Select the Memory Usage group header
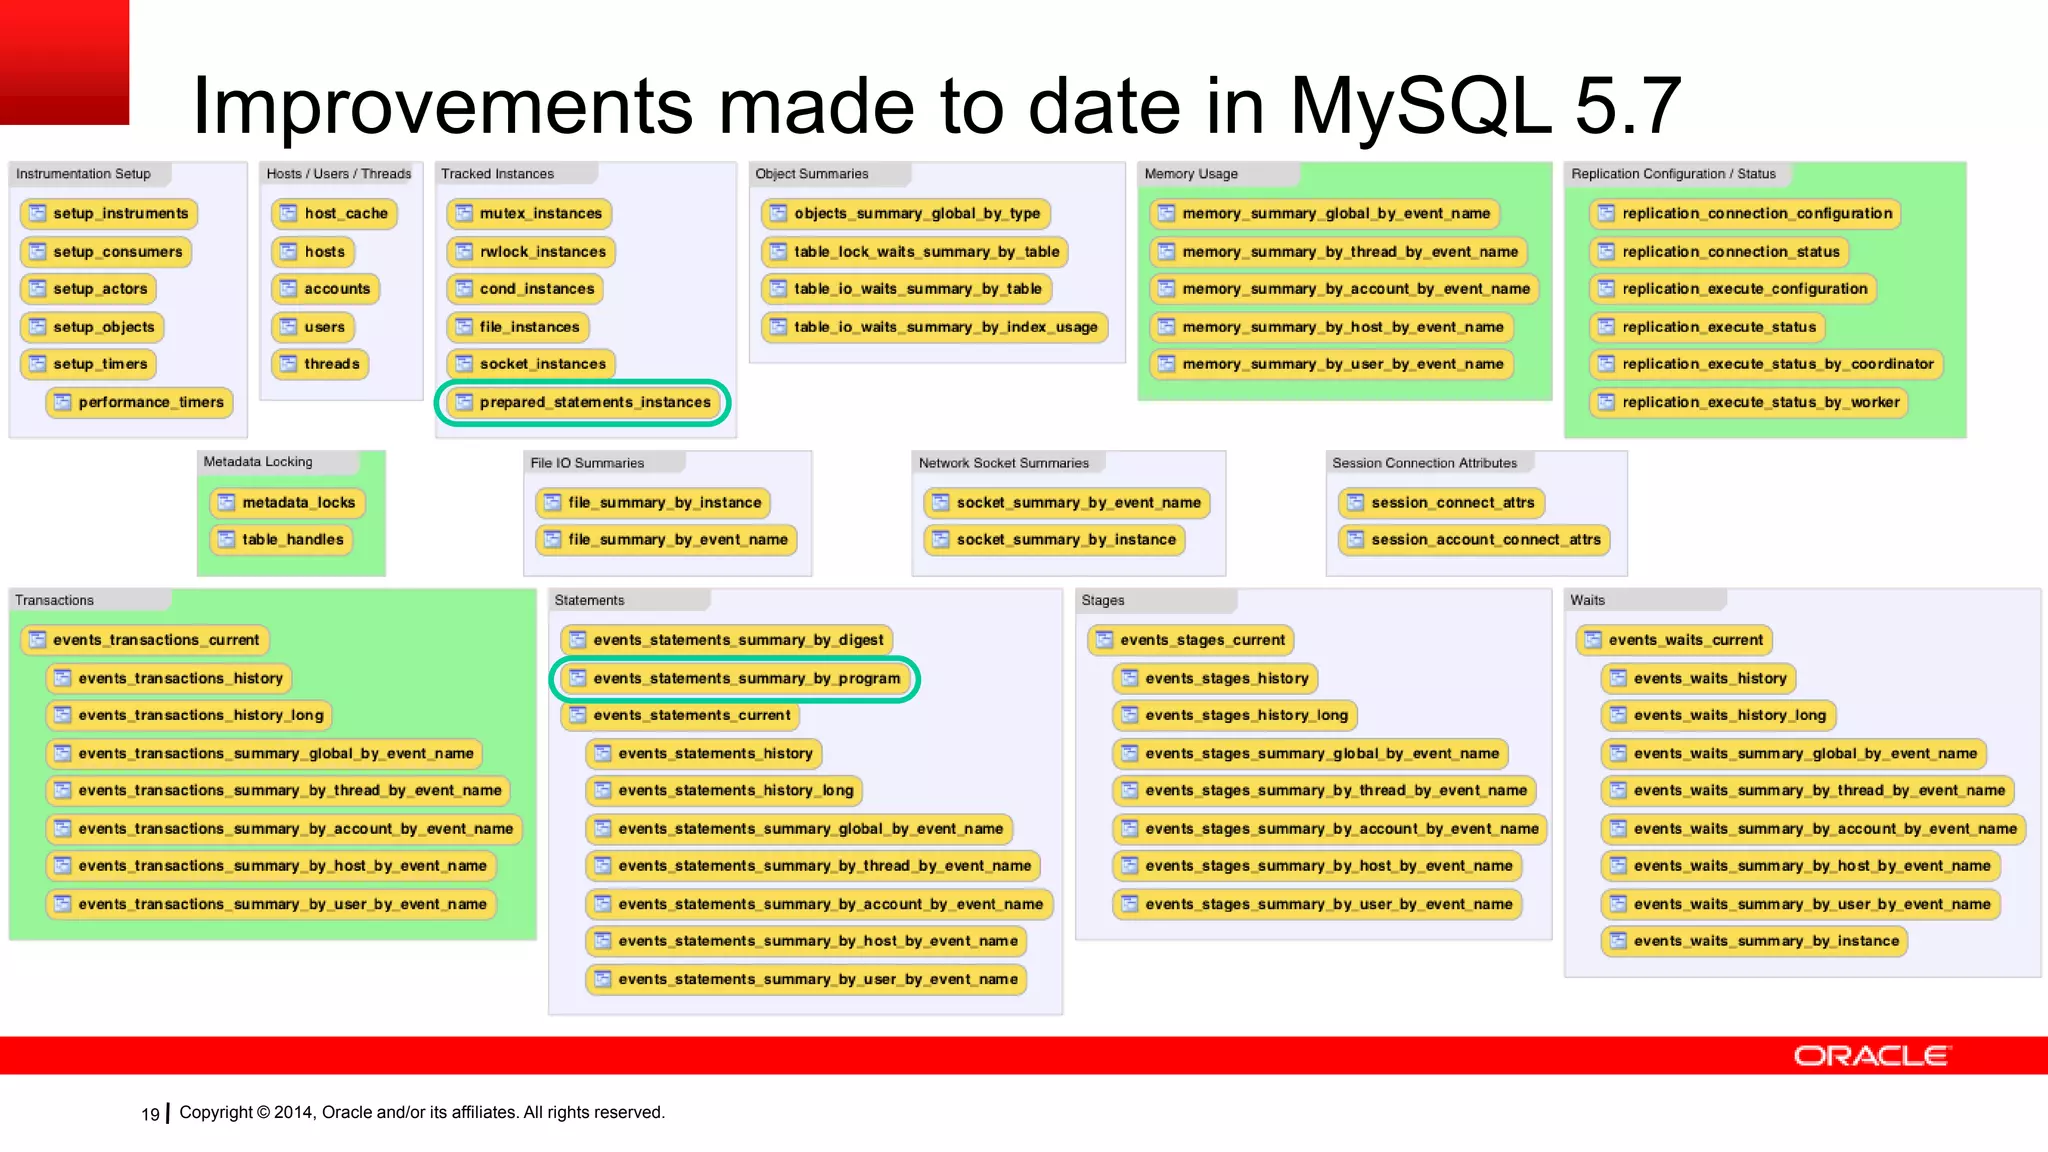Screen dimensions: 2048x1152 click(x=1191, y=174)
